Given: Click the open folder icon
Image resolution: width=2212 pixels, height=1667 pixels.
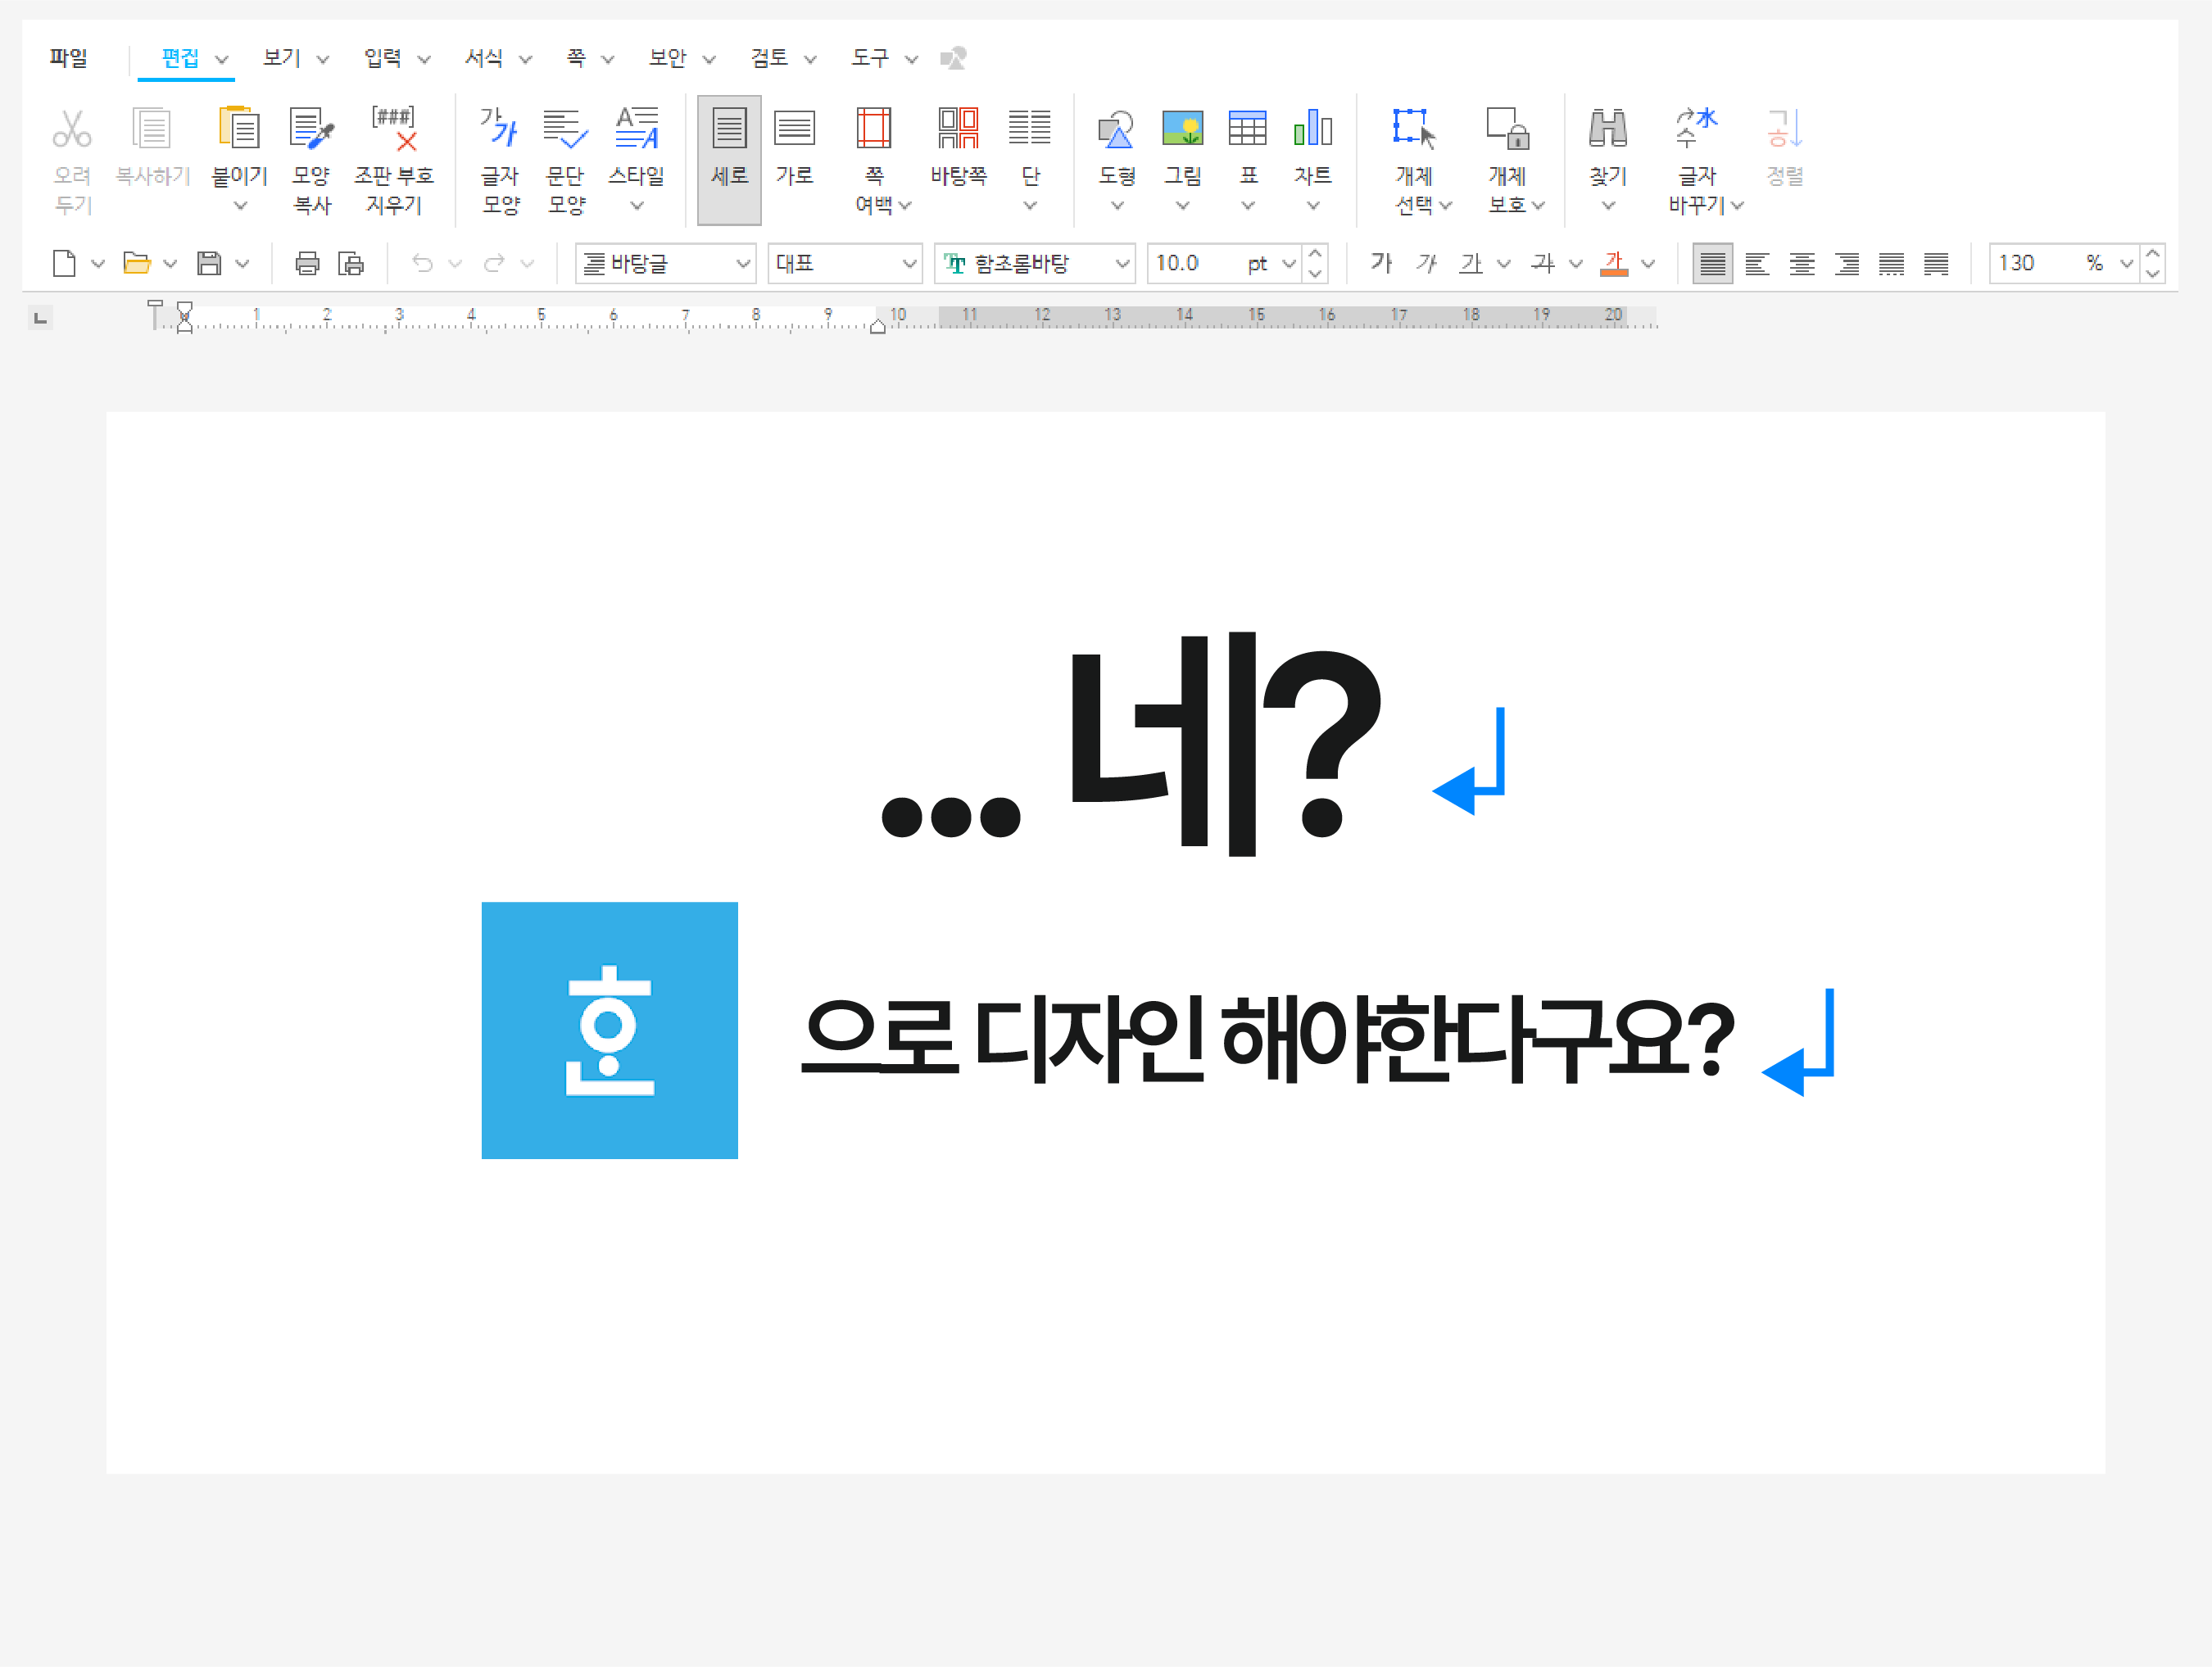Looking at the screenshot, I should (x=136, y=263).
